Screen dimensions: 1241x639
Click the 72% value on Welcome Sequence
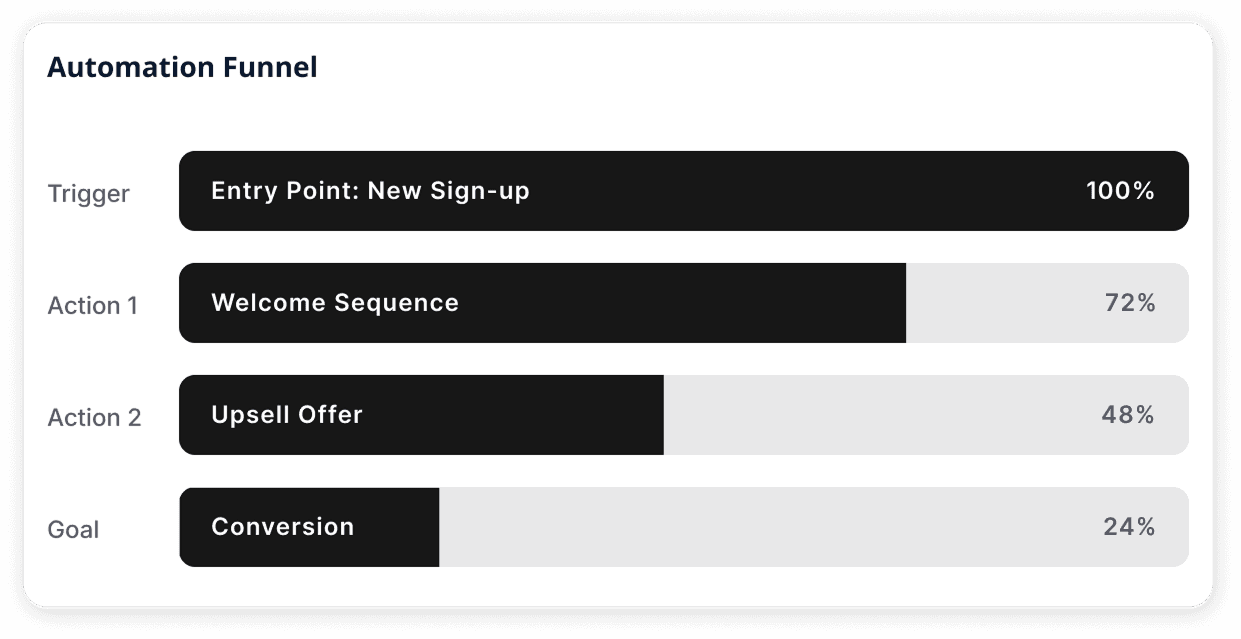click(x=1131, y=303)
